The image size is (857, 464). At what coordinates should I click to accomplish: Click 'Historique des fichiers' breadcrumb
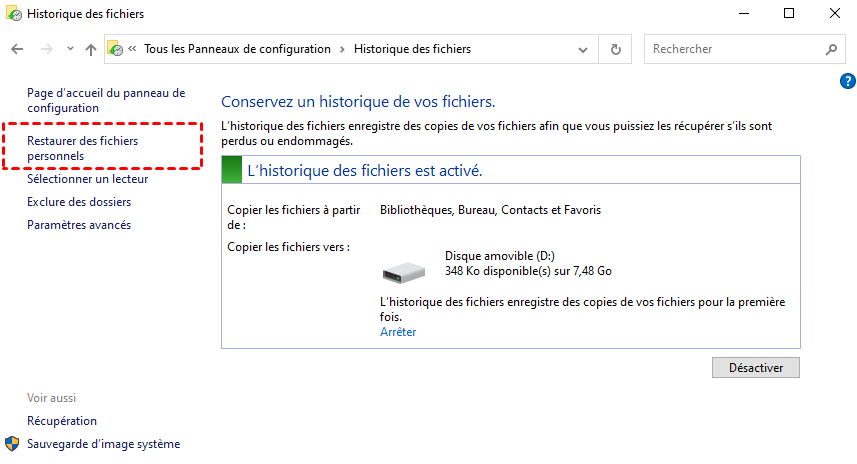412,49
